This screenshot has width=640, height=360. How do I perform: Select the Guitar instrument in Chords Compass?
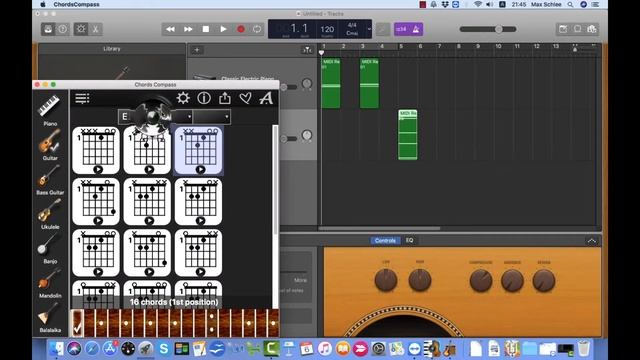[50, 144]
